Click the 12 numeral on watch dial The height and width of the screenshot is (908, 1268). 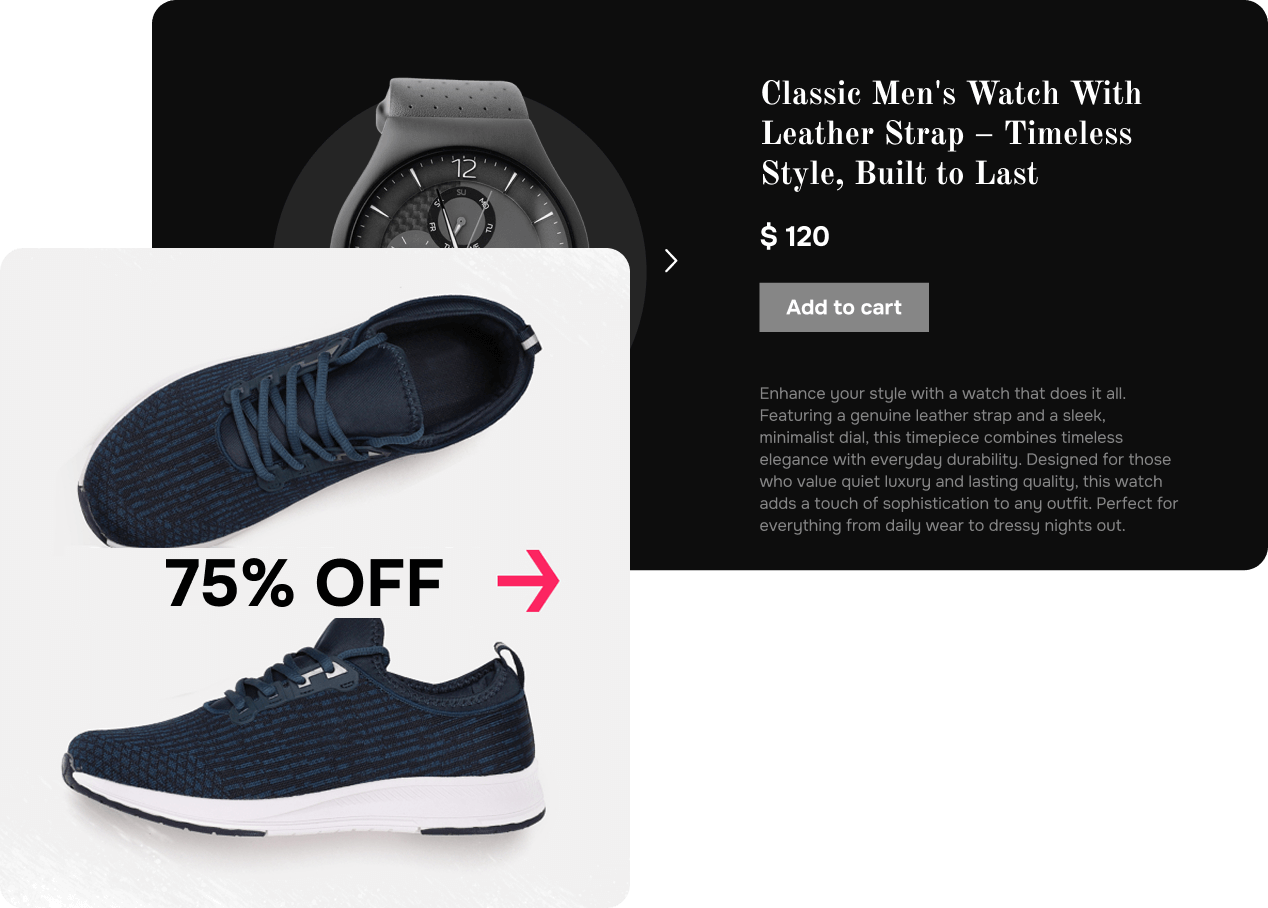464,166
